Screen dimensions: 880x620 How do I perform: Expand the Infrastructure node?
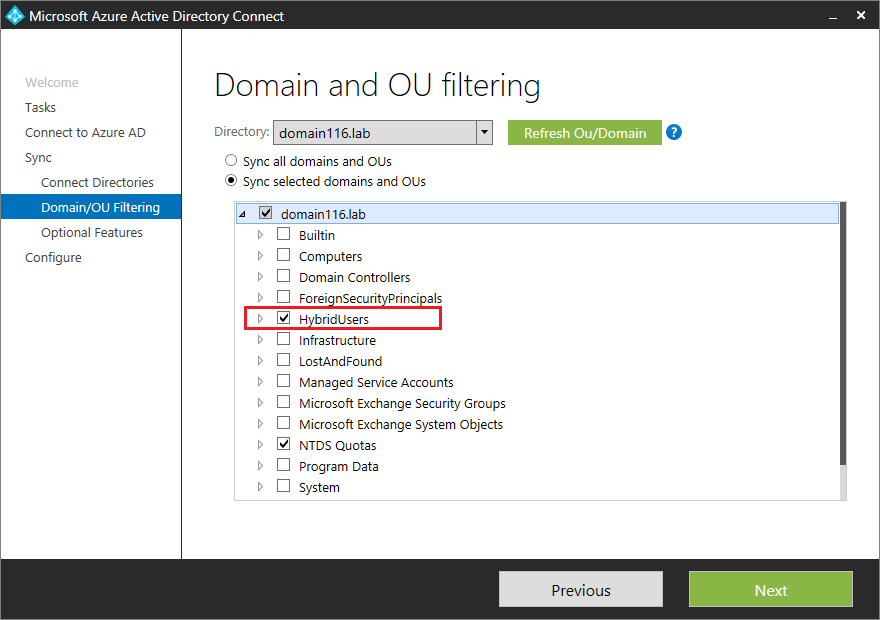(260, 339)
